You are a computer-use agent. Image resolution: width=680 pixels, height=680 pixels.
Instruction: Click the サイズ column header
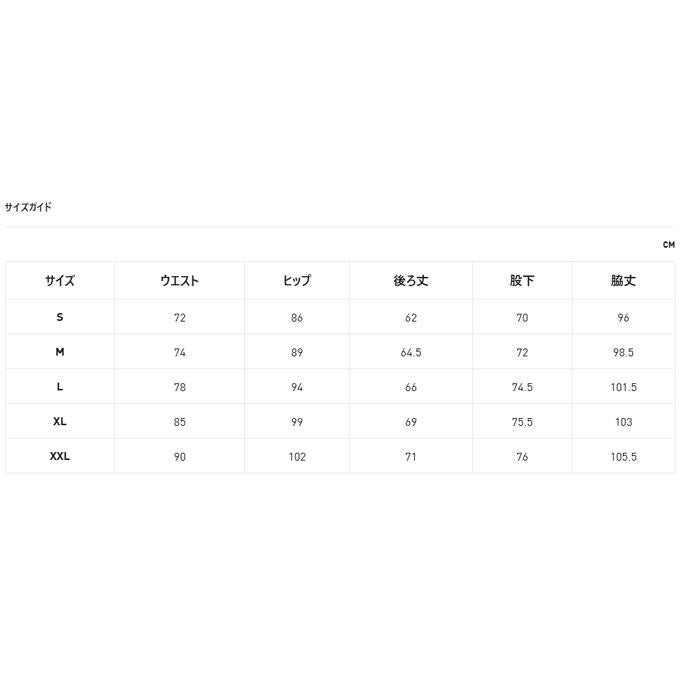tap(60, 281)
